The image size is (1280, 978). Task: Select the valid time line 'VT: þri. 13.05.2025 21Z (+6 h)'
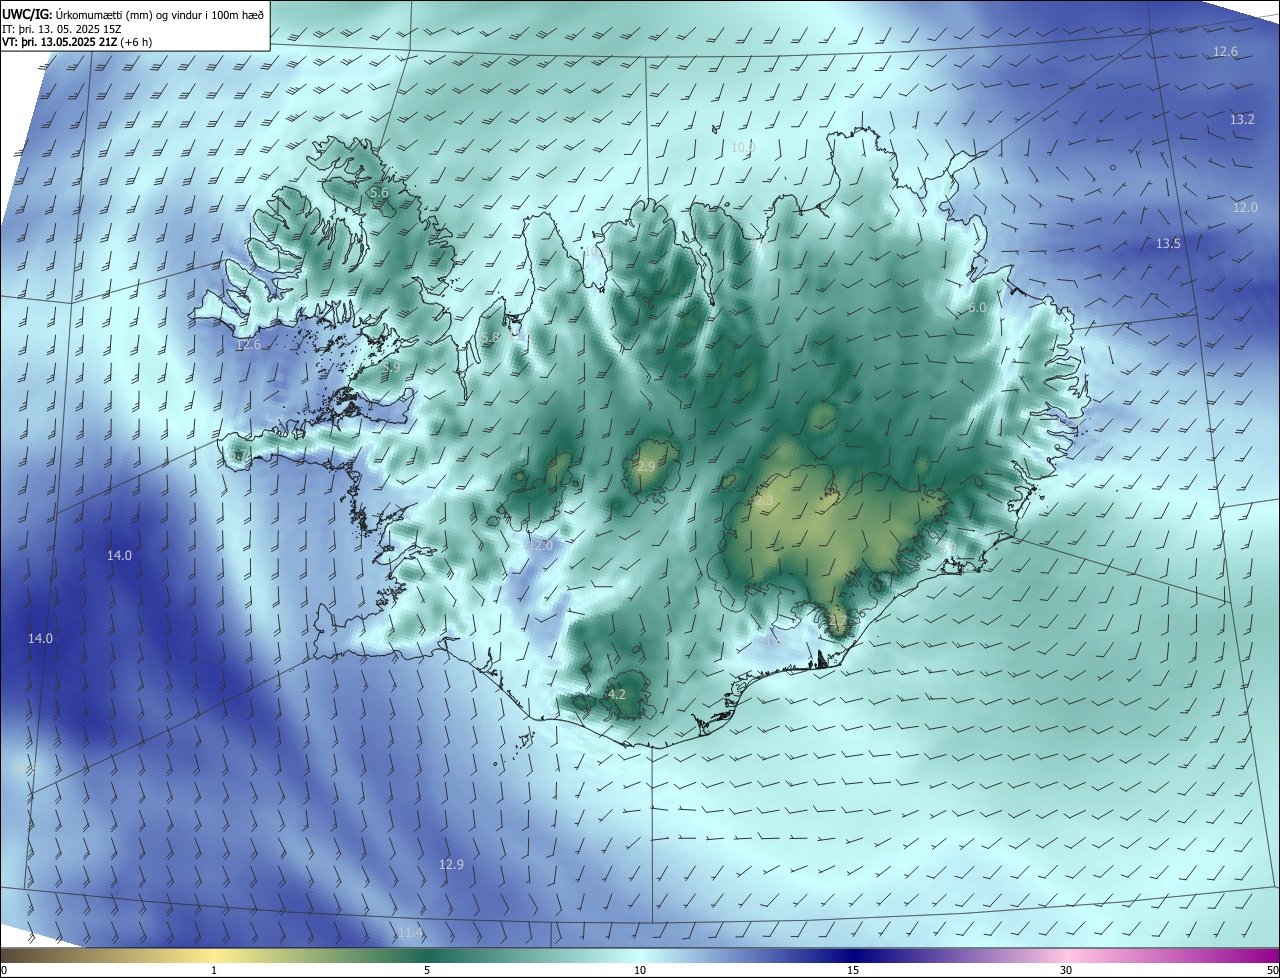(x=77, y=42)
